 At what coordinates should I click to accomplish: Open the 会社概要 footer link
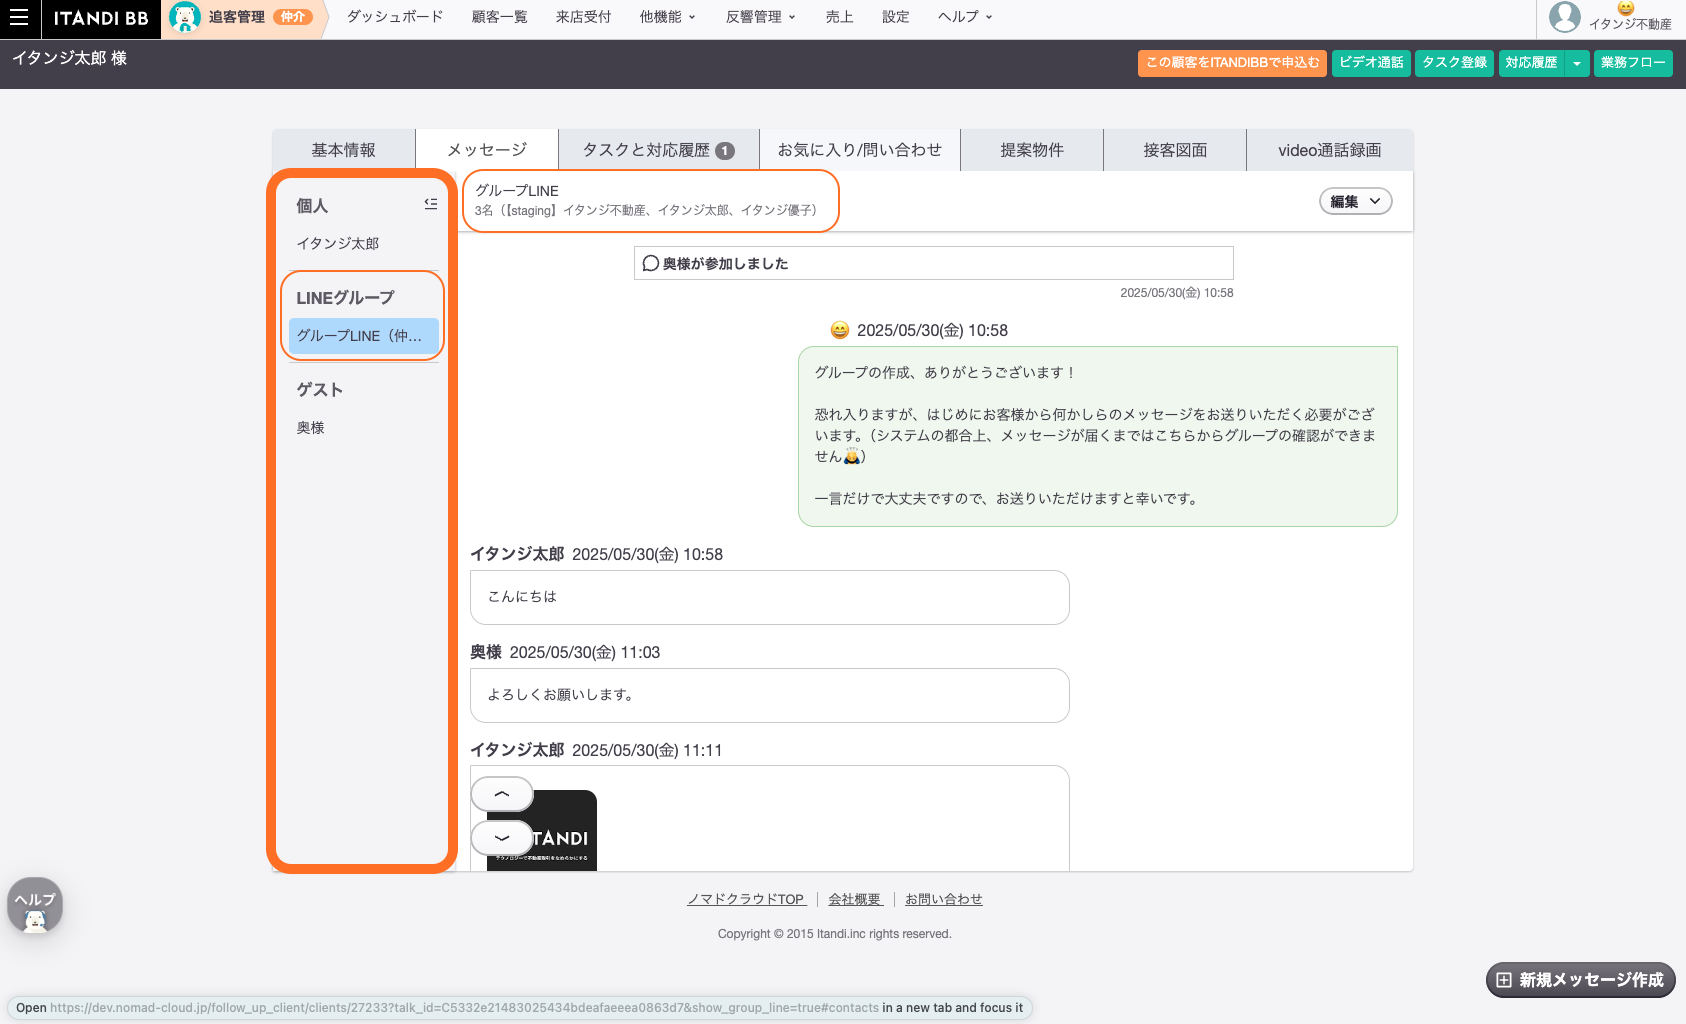point(855,899)
